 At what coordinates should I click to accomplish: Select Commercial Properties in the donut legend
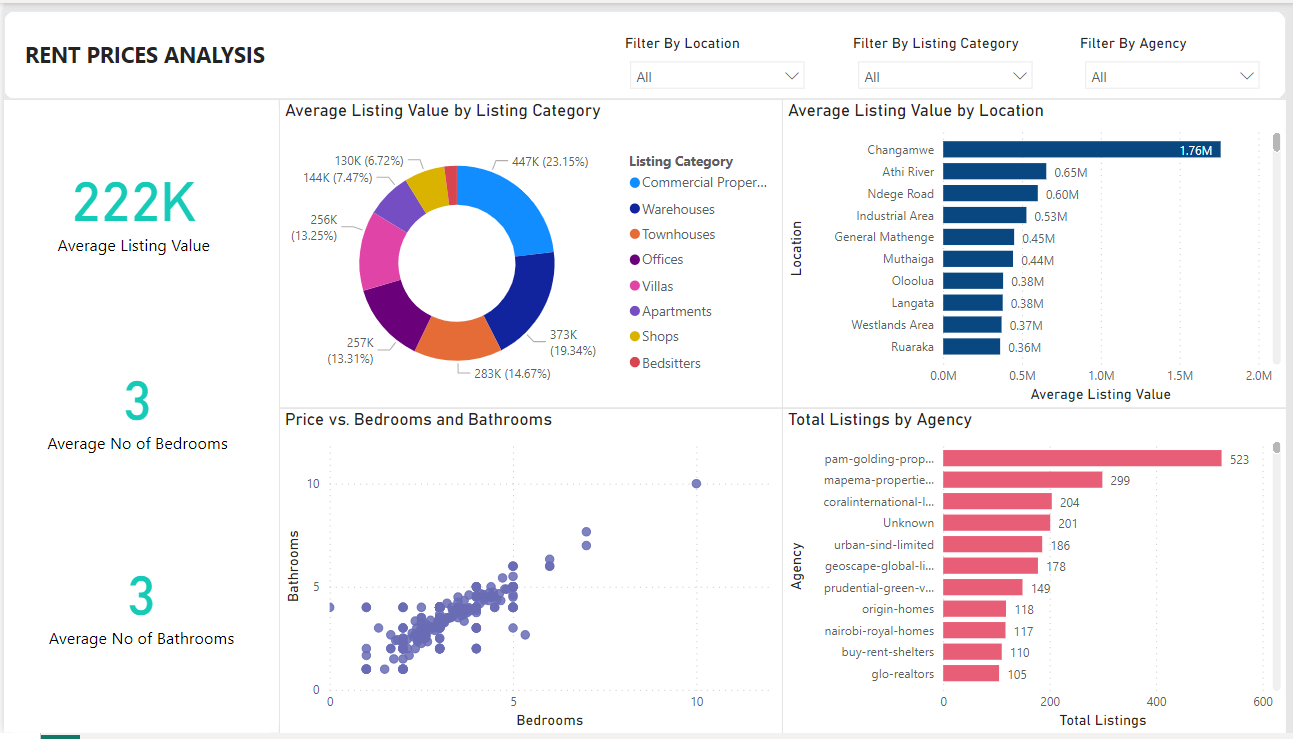(697, 182)
